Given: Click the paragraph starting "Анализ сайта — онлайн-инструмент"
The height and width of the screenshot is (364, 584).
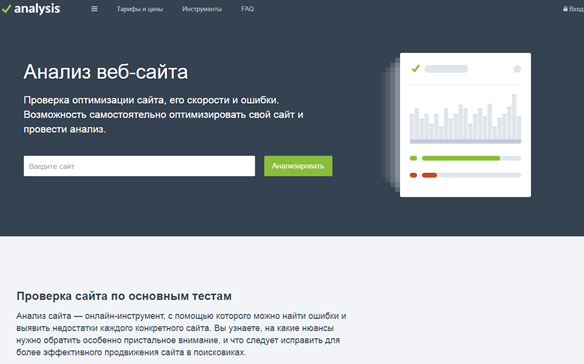Looking at the screenshot, I should [181, 334].
